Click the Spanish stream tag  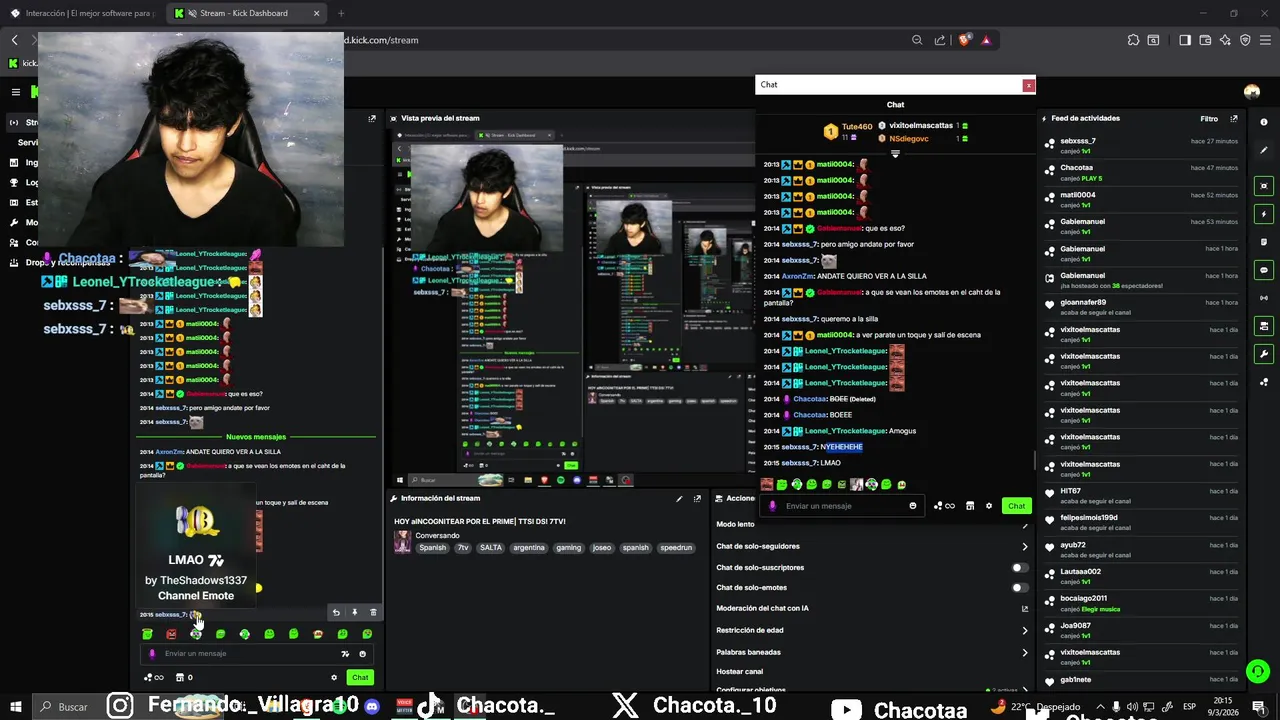(433, 548)
